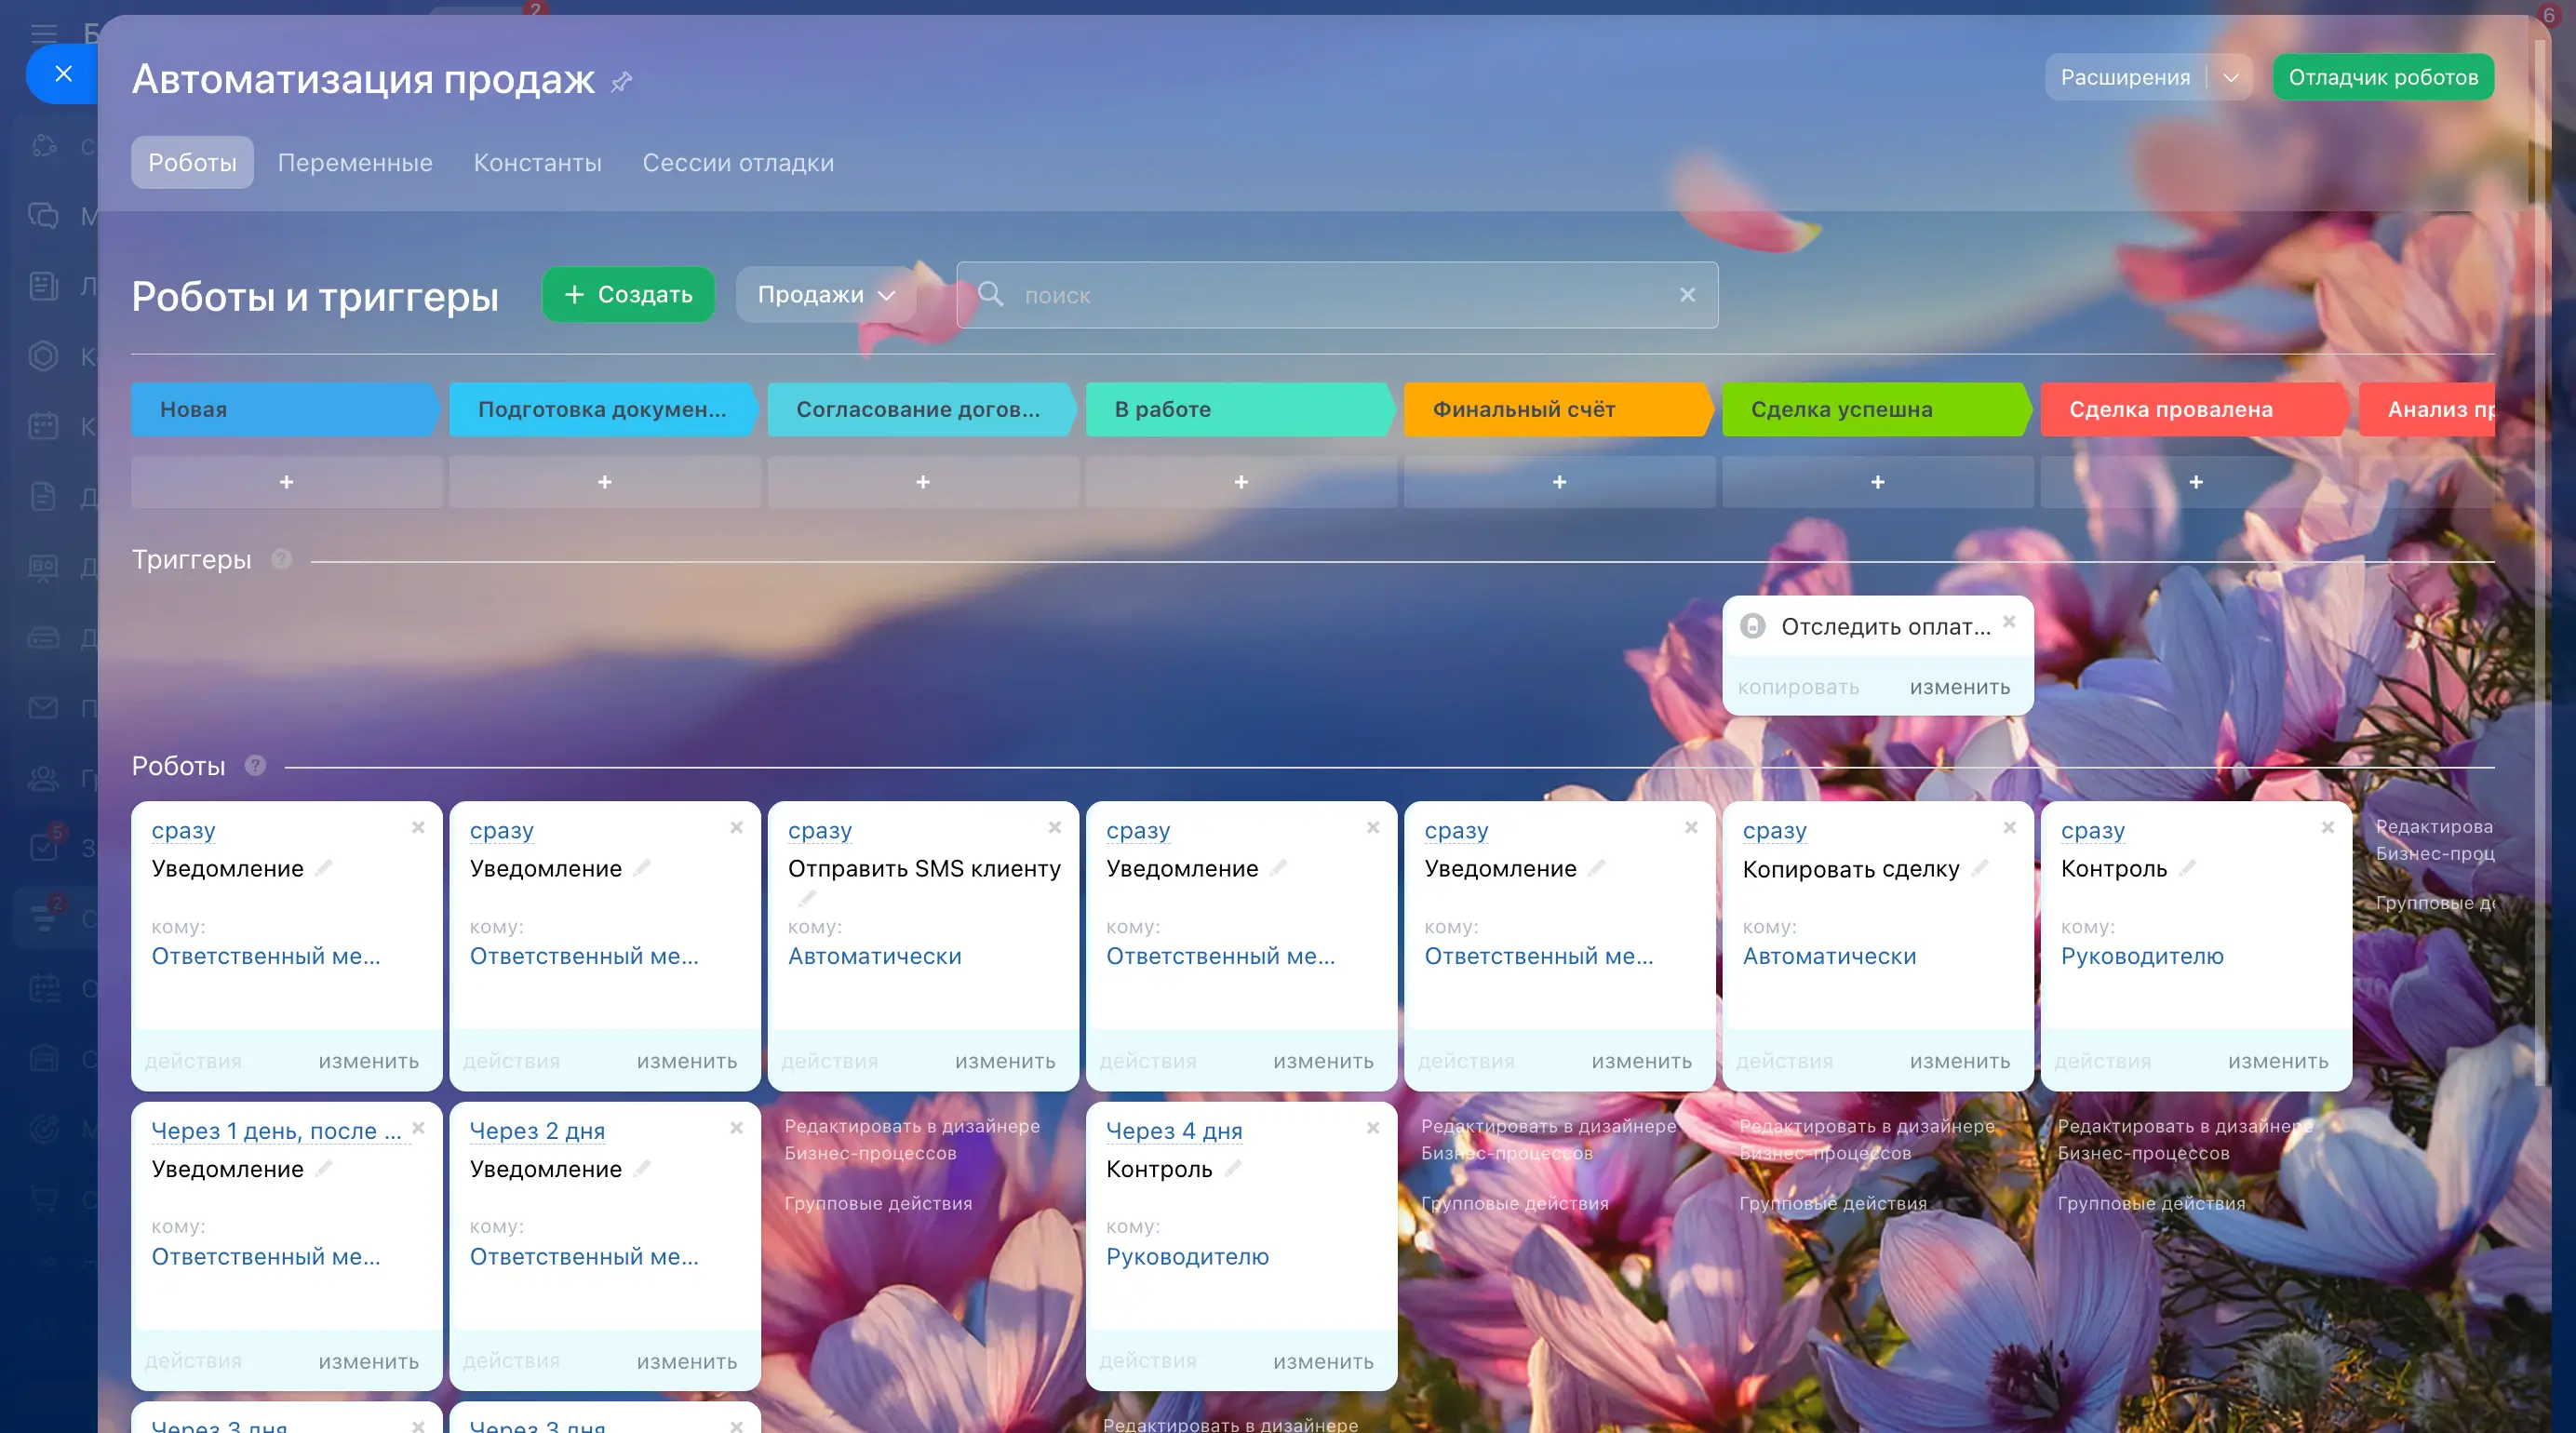Open the Сессии отладки tab
Viewport: 2576px width, 1433px height.
737,163
